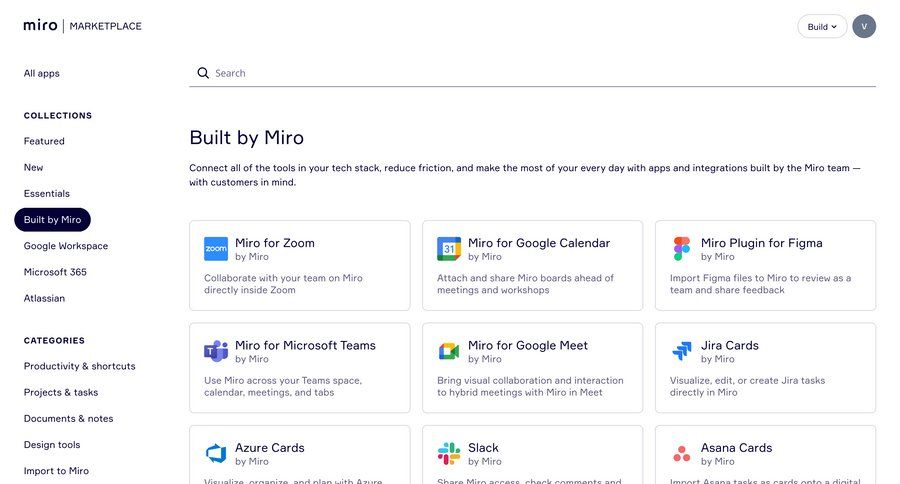This screenshot has width=900, height=484.
Task: Open the Google Workspace collection
Action: click(66, 246)
